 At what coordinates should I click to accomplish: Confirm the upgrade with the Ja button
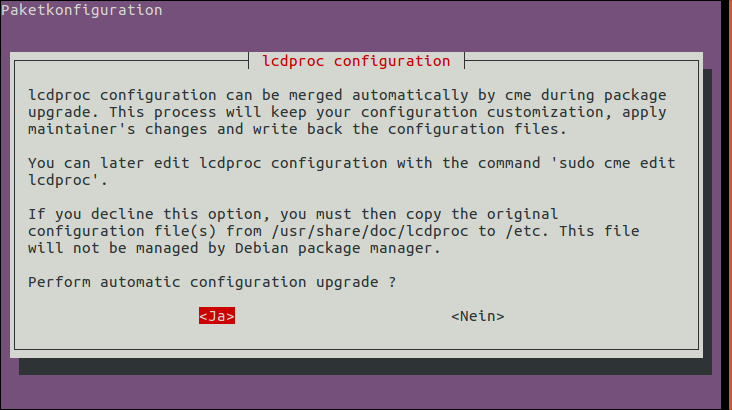[217, 316]
